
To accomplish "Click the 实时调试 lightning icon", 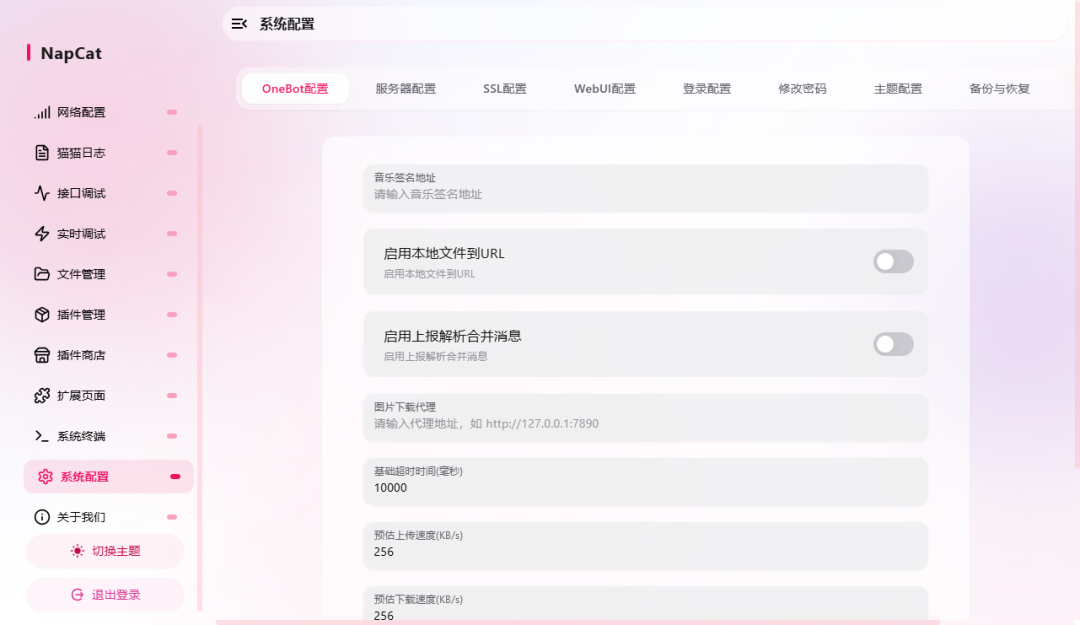I will [x=42, y=233].
